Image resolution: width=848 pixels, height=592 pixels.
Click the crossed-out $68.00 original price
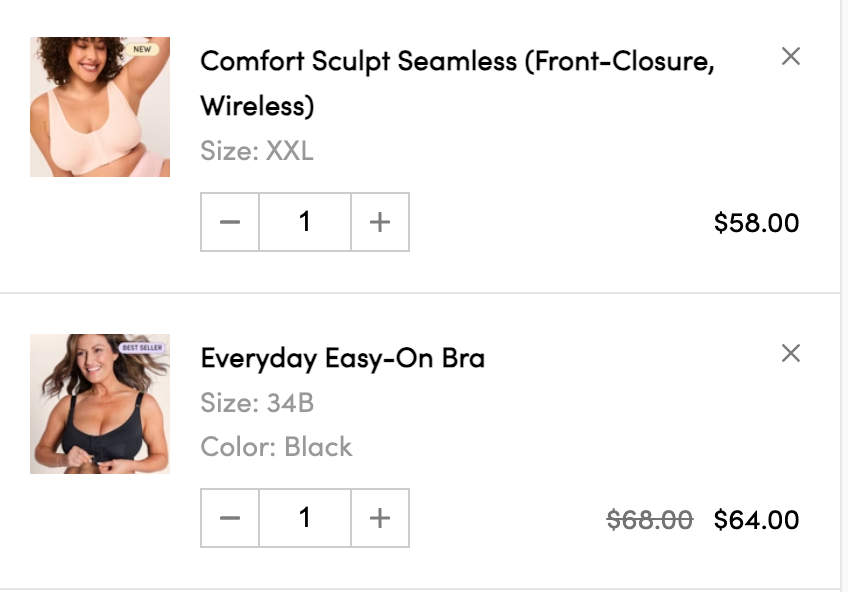pos(650,520)
